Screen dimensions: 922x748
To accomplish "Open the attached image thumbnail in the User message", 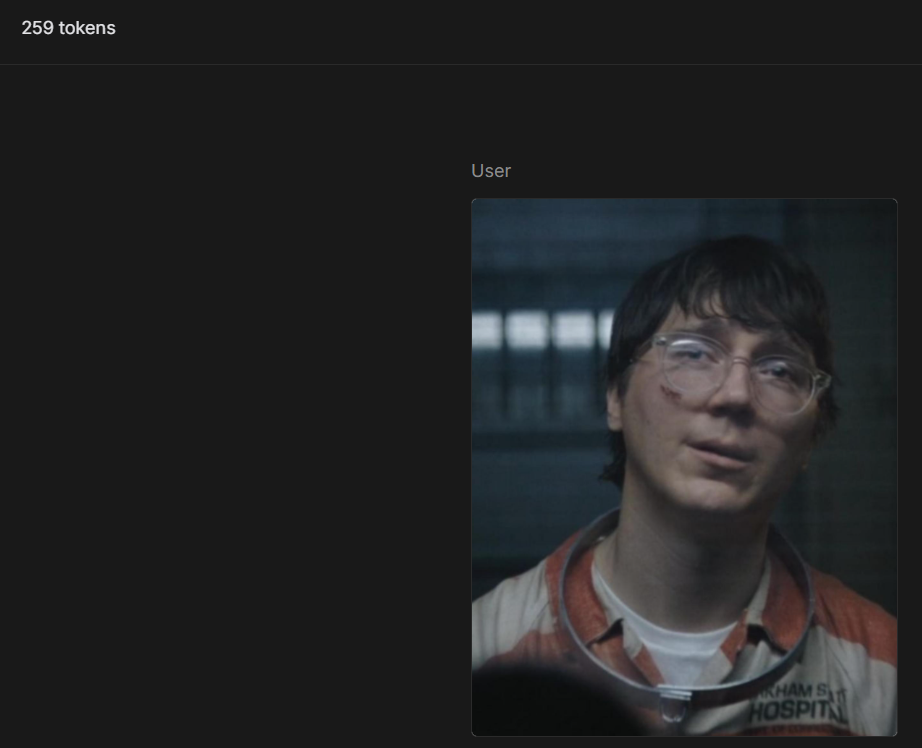I will (684, 468).
